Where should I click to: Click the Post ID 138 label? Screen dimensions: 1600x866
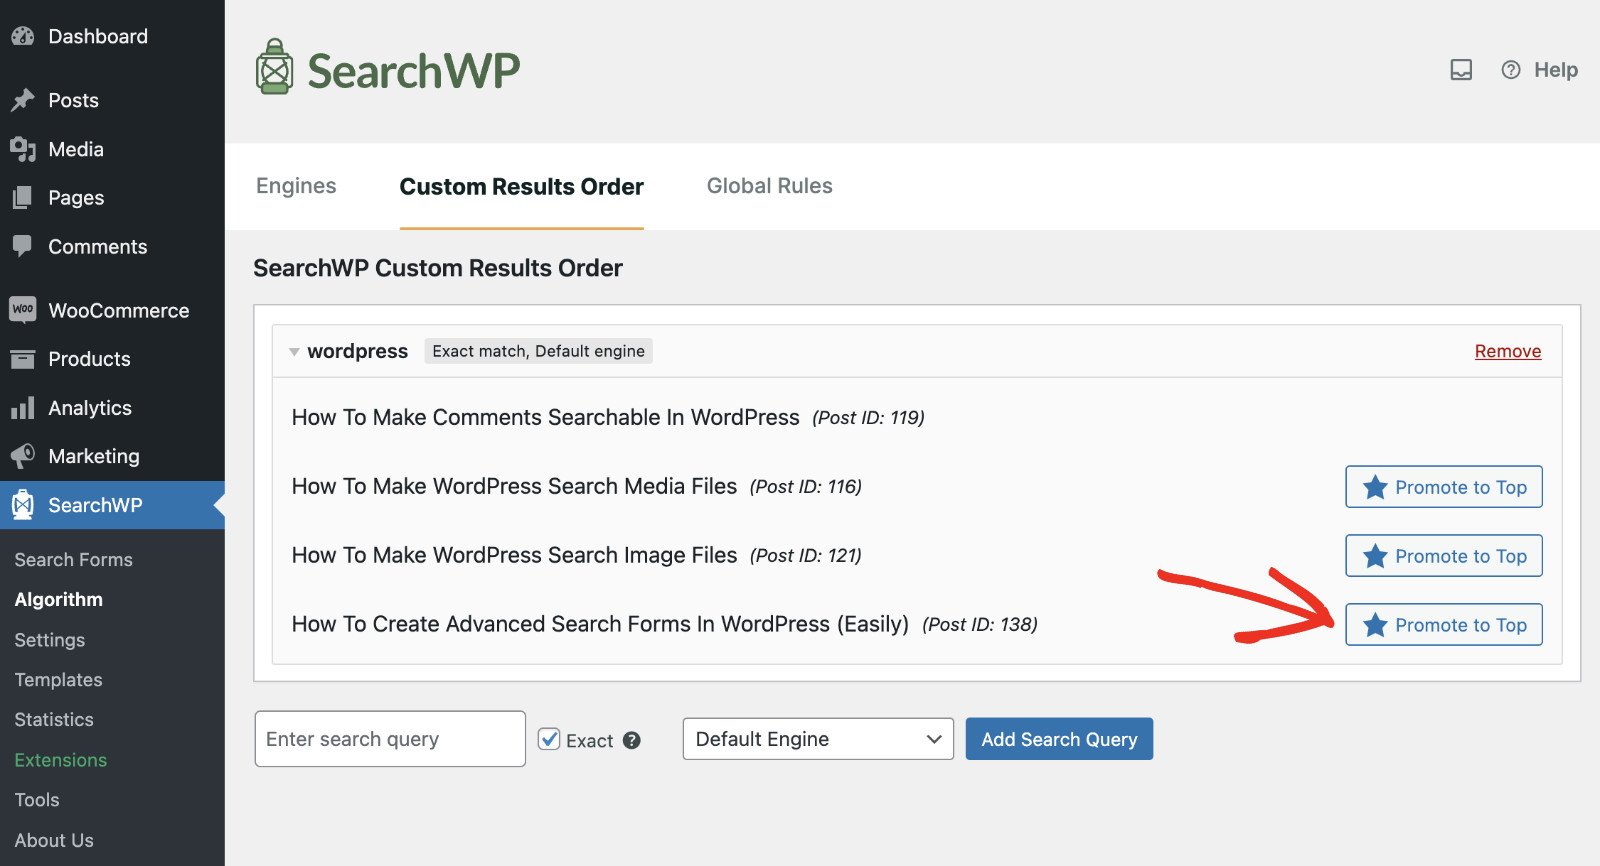pos(980,625)
